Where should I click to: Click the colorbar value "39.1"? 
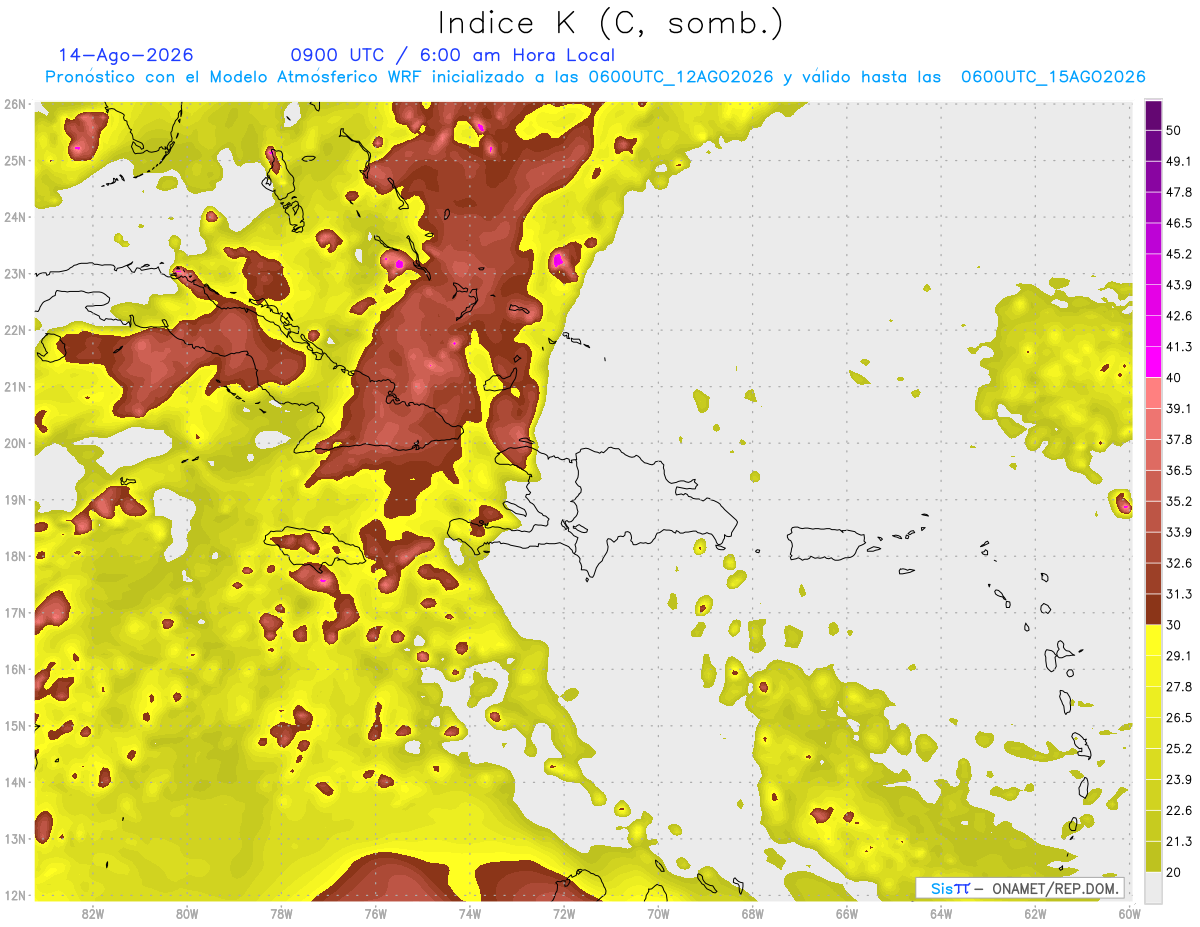tap(1178, 408)
